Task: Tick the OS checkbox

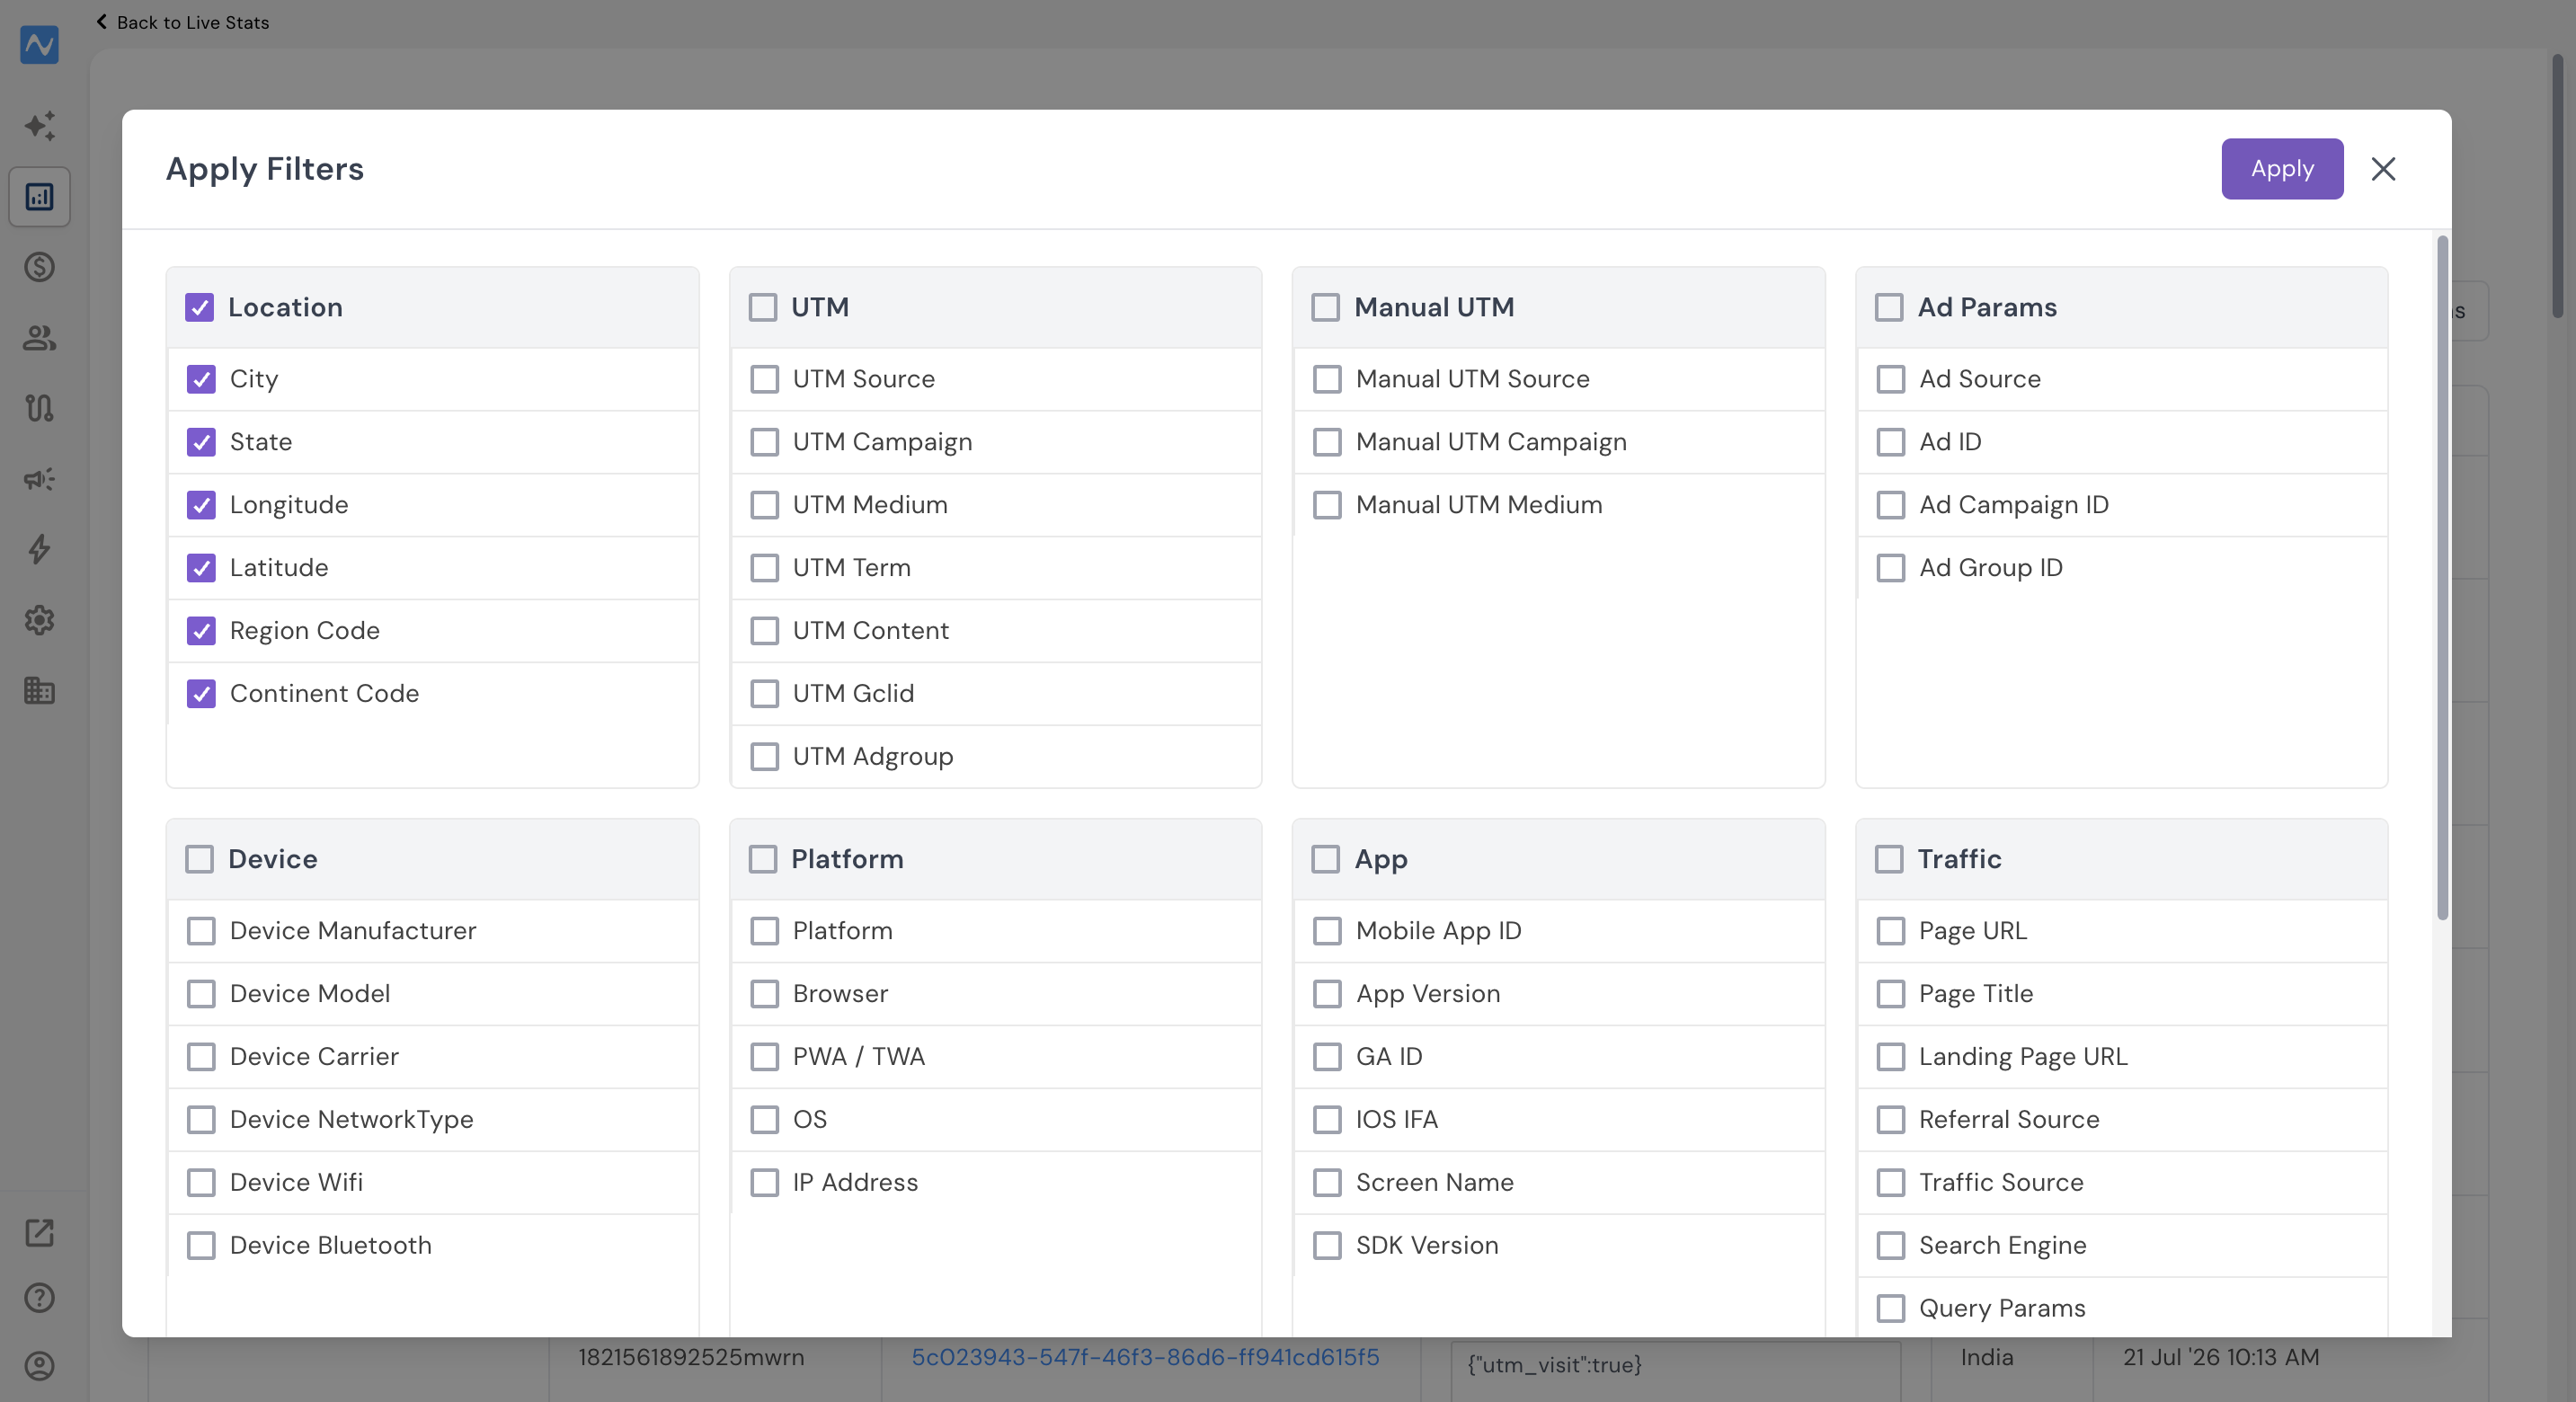Action: point(765,1120)
